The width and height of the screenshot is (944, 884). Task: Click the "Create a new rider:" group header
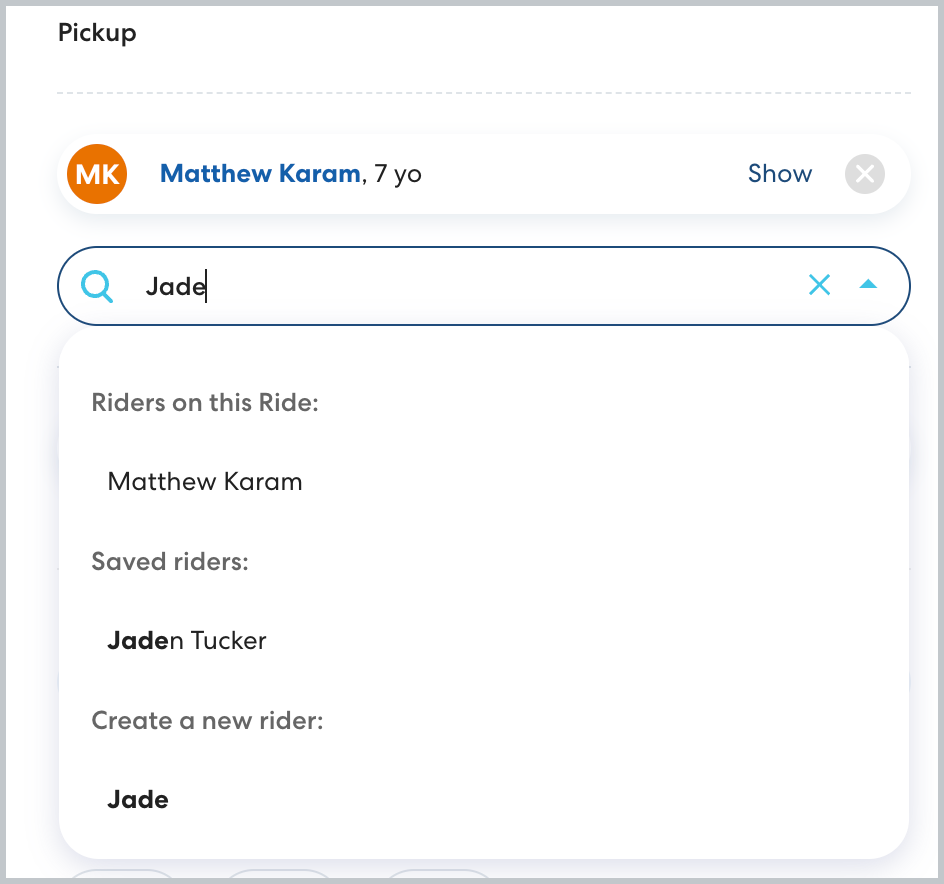click(x=207, y=721)
